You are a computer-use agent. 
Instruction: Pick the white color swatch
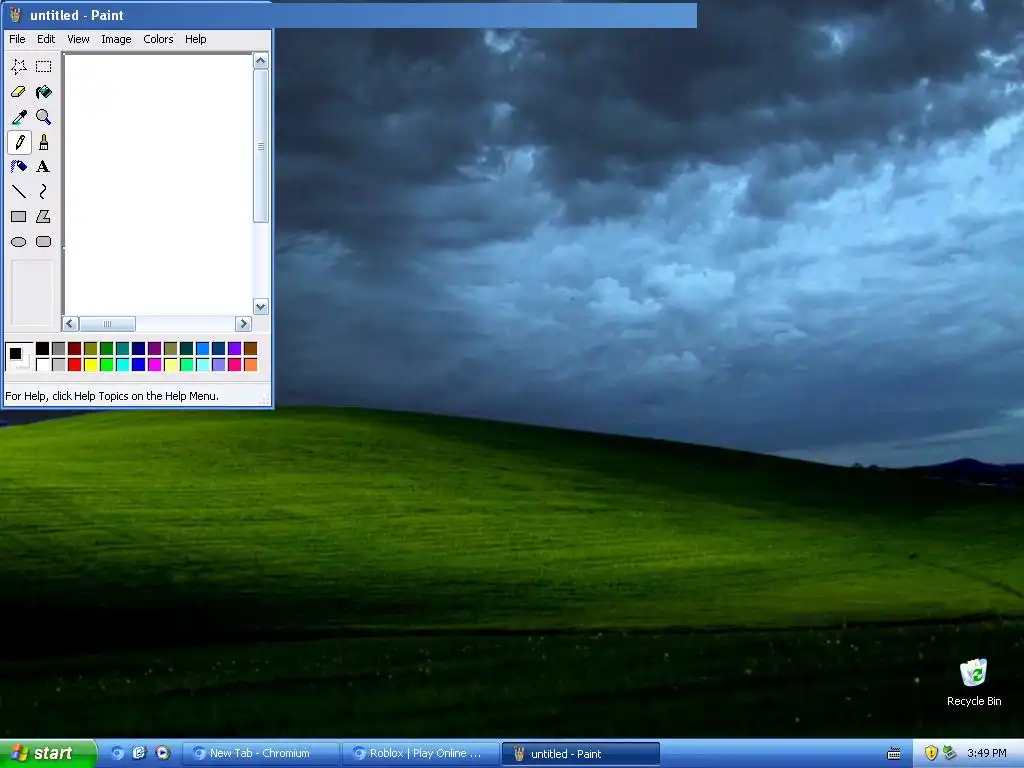click(x=42, y=364)
